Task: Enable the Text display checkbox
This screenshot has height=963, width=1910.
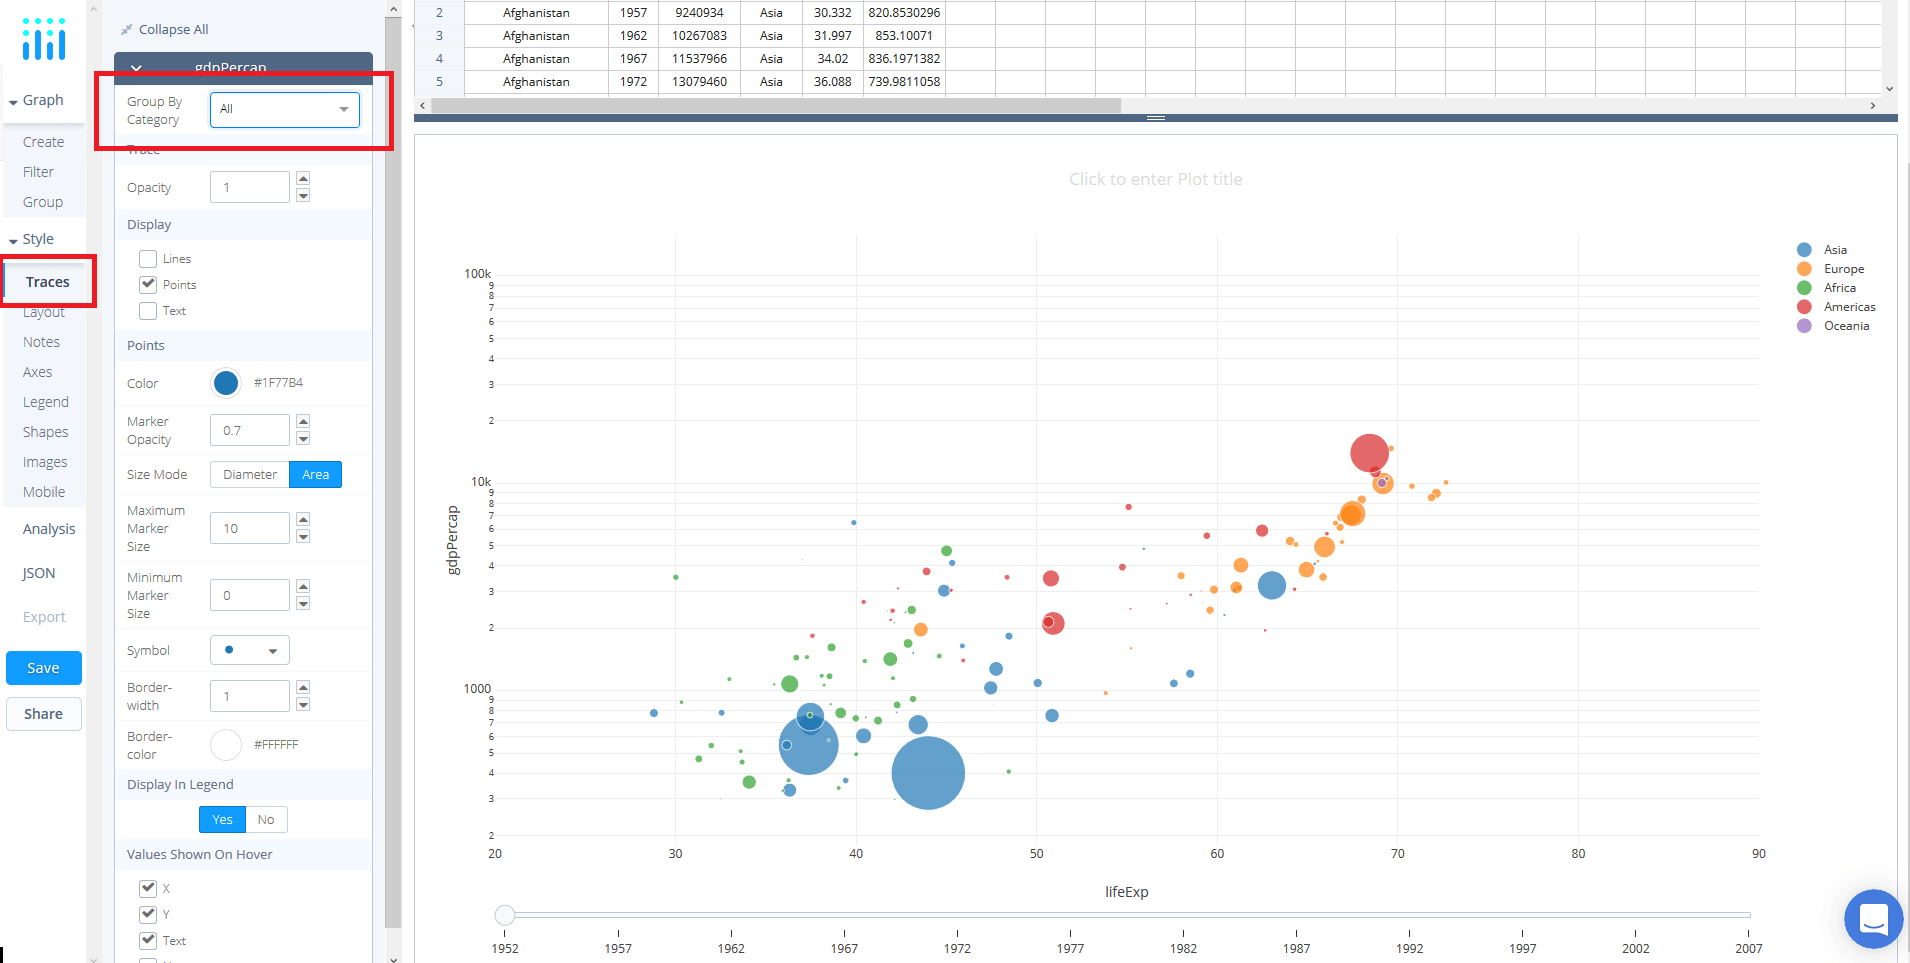Action: point(148,311)
